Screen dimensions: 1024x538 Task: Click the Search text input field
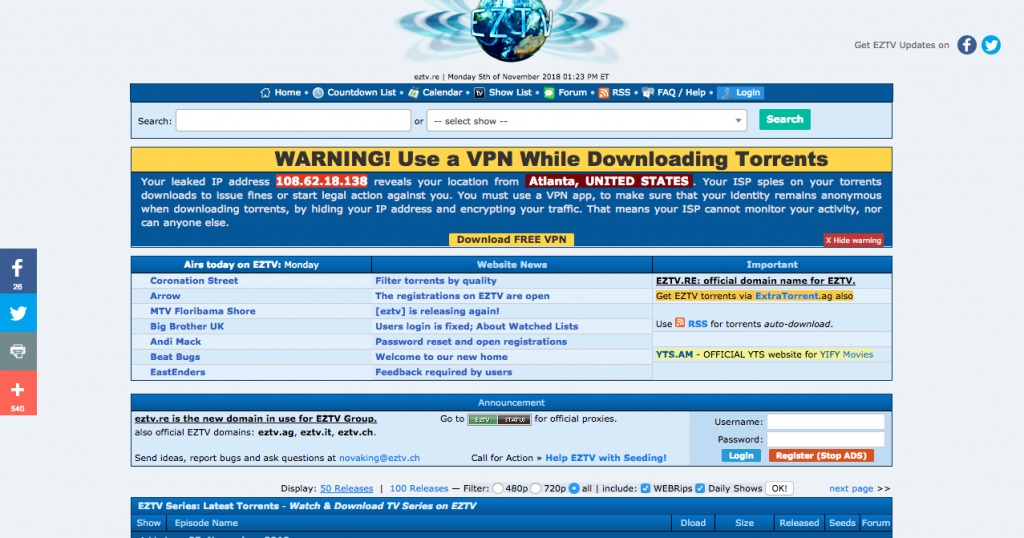tap(293, 121)
